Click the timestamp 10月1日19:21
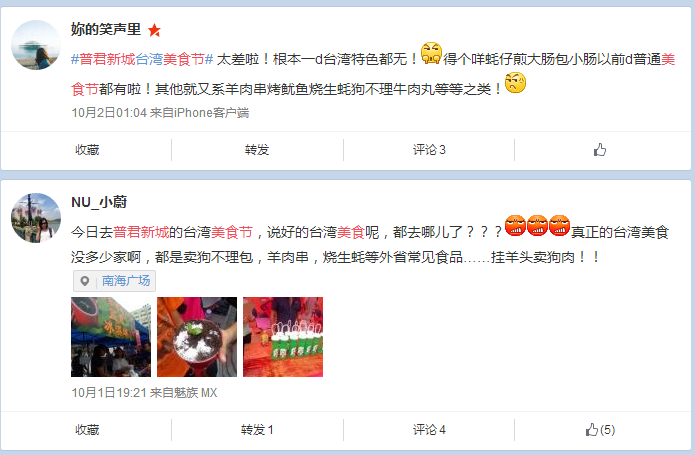The image size is (695, 455). tap(109, 393)
